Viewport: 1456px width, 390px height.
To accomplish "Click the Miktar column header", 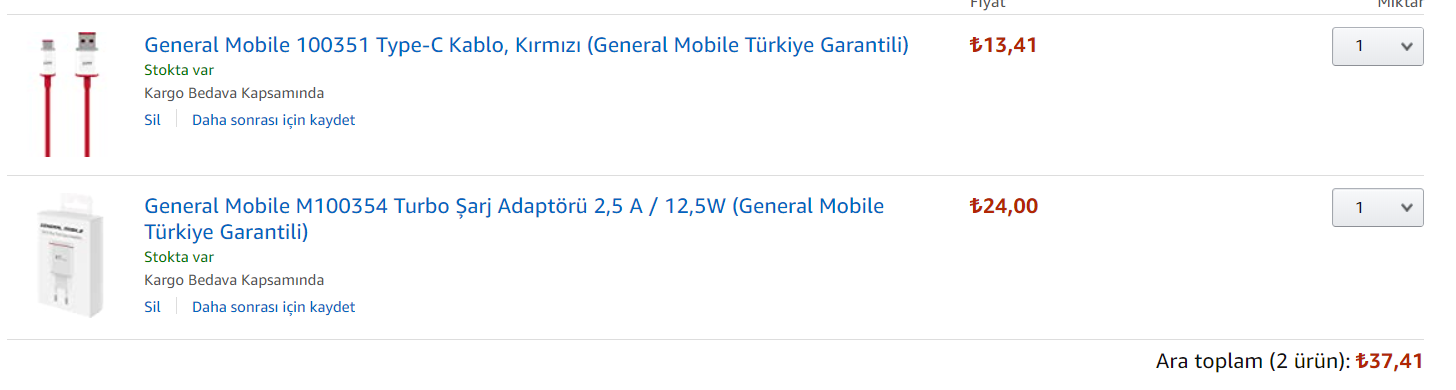I will coord(1400,3).
